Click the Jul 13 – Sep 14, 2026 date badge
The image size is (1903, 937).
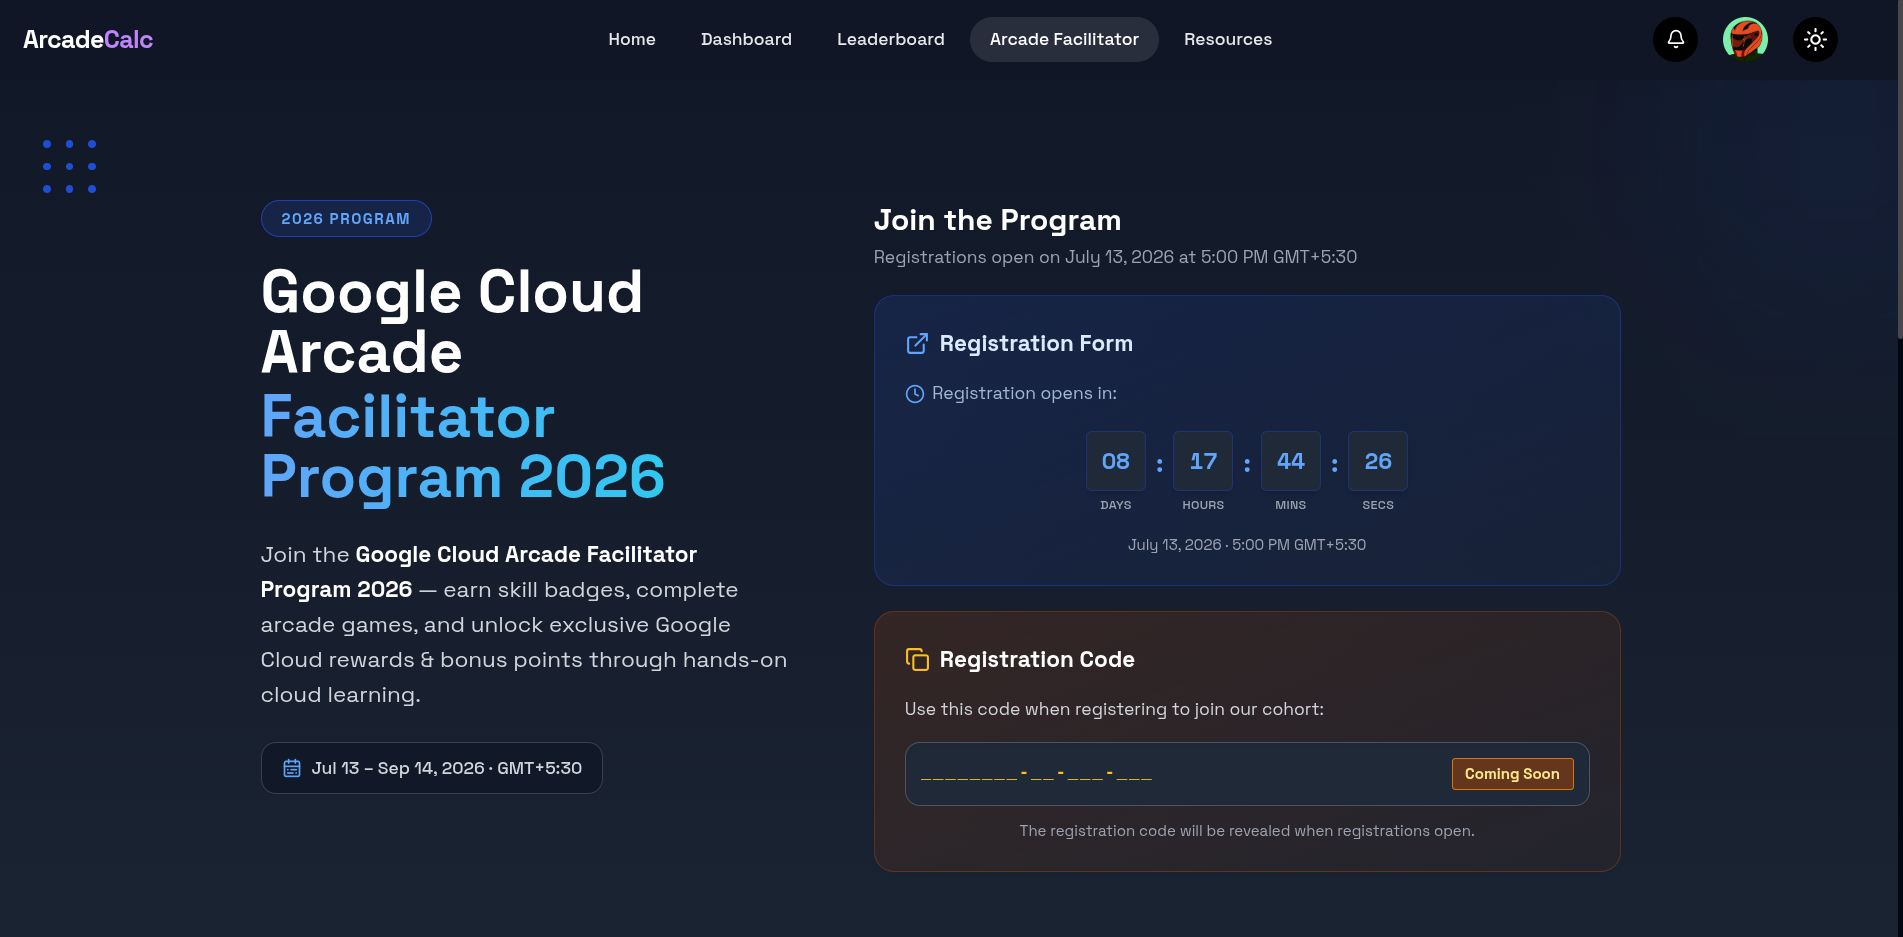pyautogui.click(x=432, y=768)
